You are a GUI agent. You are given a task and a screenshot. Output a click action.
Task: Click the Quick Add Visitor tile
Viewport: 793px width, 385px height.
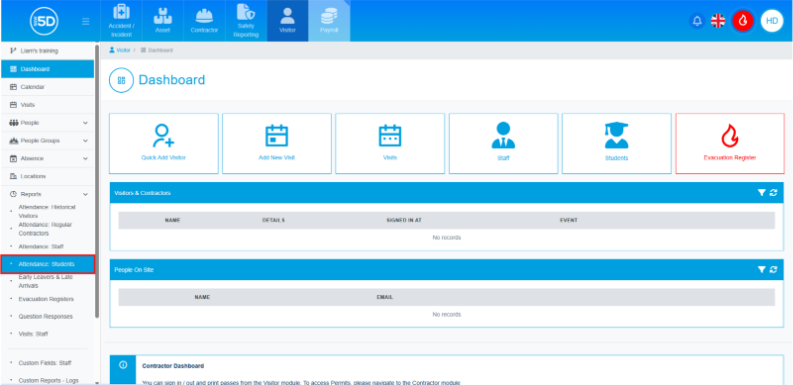click(x=164, y=144)
